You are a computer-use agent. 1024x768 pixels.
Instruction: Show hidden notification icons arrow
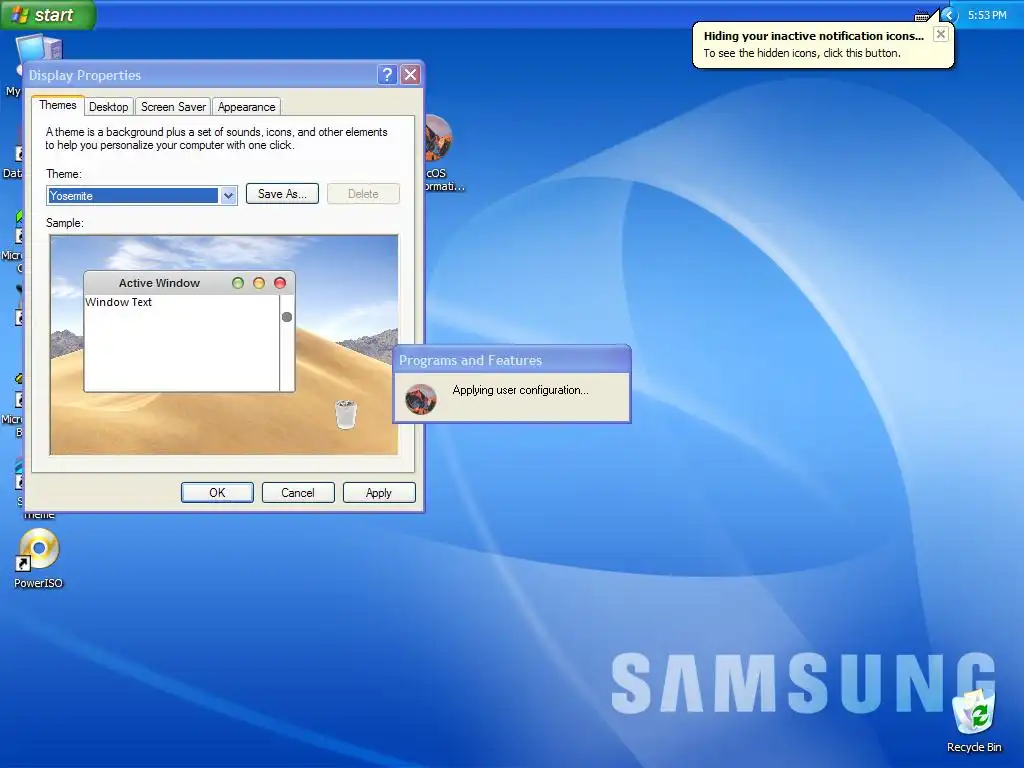(949, 14)
